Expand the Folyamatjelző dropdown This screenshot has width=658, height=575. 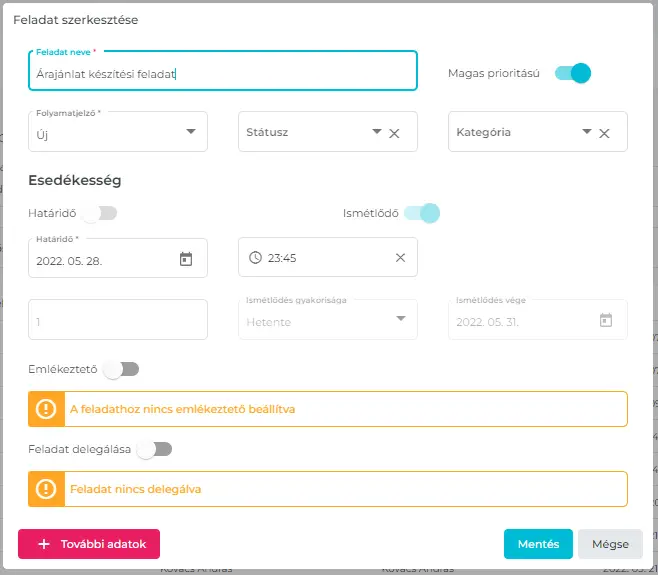click(191, 132)
